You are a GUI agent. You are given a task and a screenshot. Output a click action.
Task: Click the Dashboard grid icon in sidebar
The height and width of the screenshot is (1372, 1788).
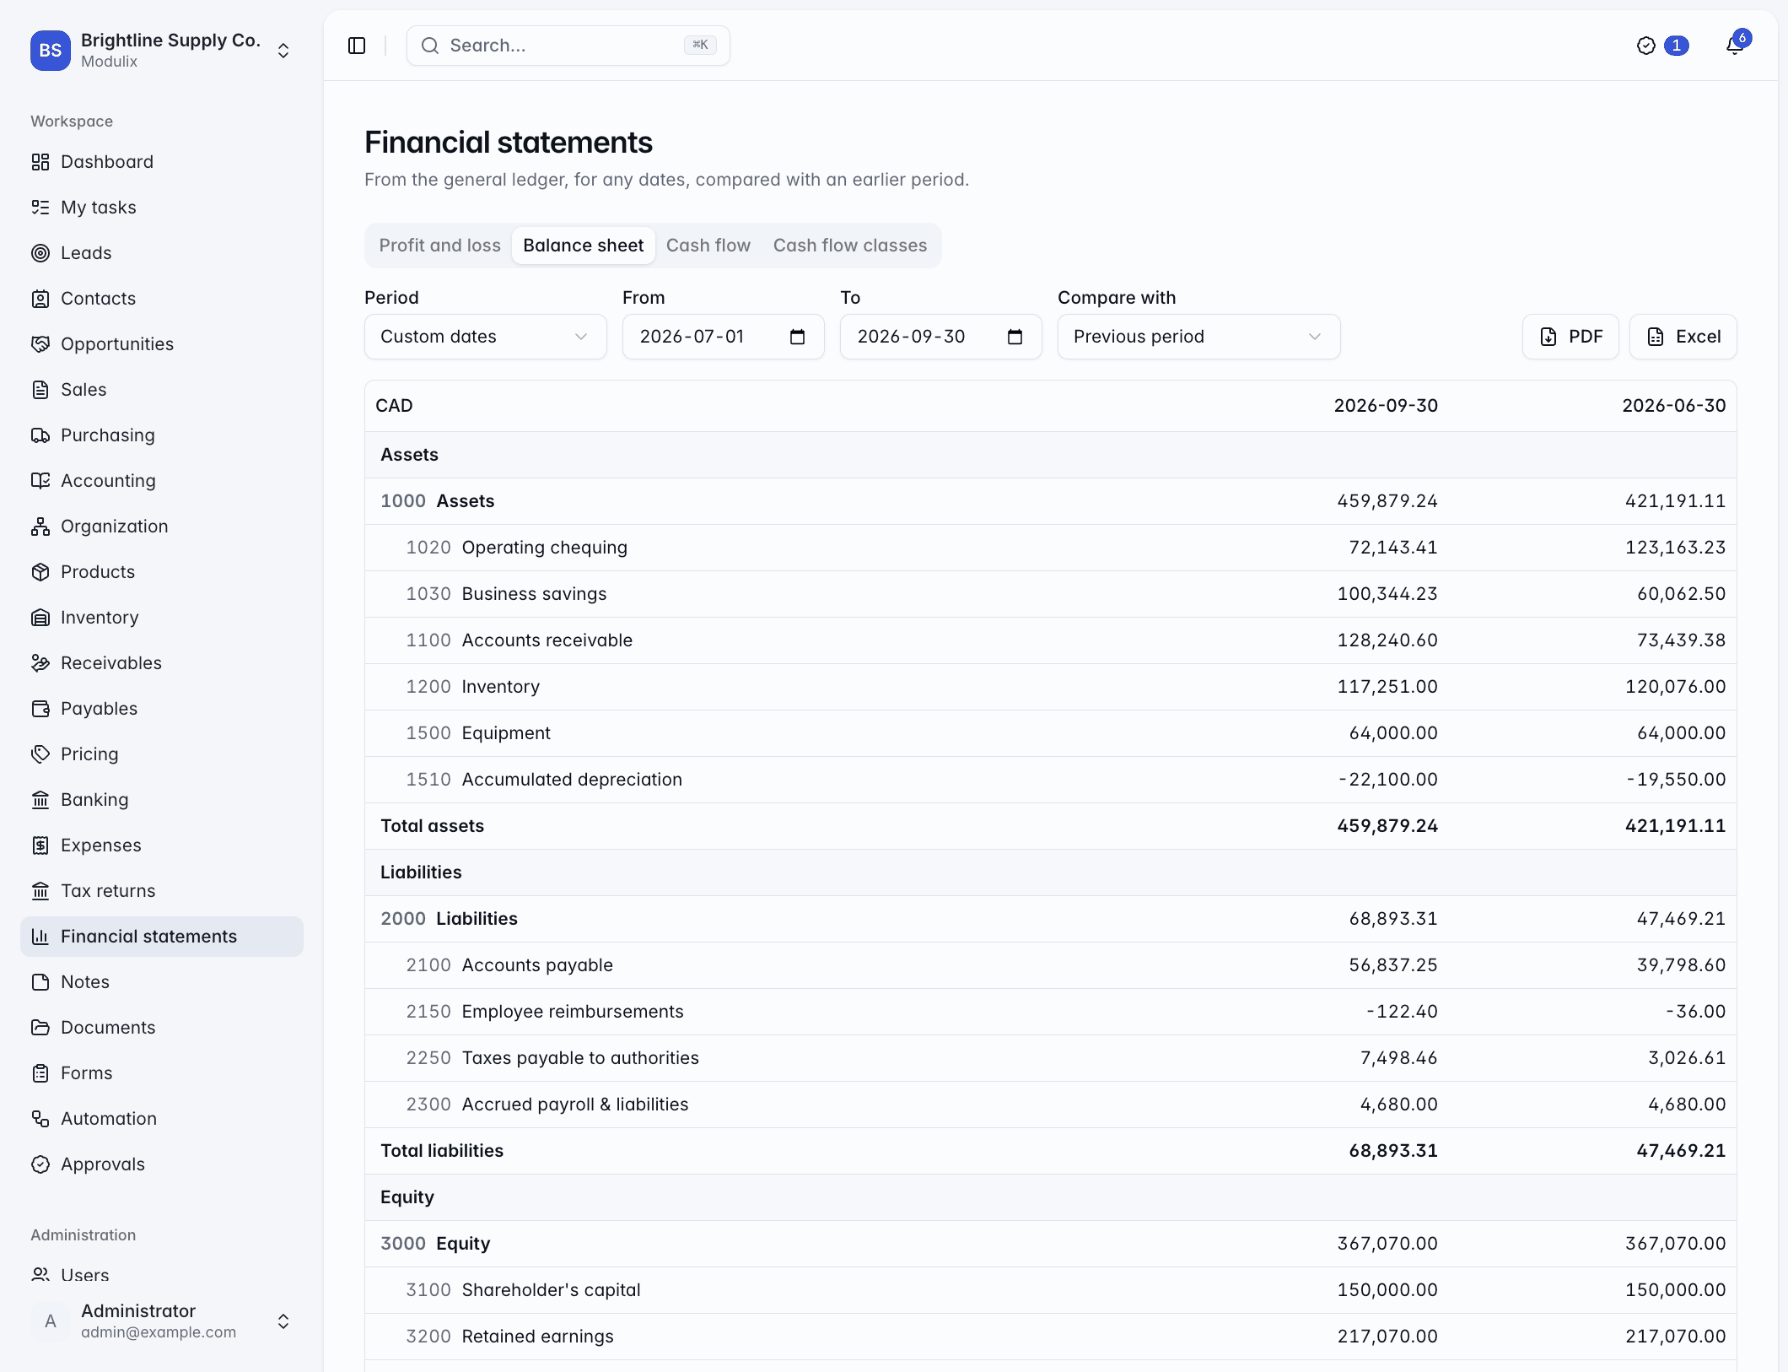[x=40, y=162]
